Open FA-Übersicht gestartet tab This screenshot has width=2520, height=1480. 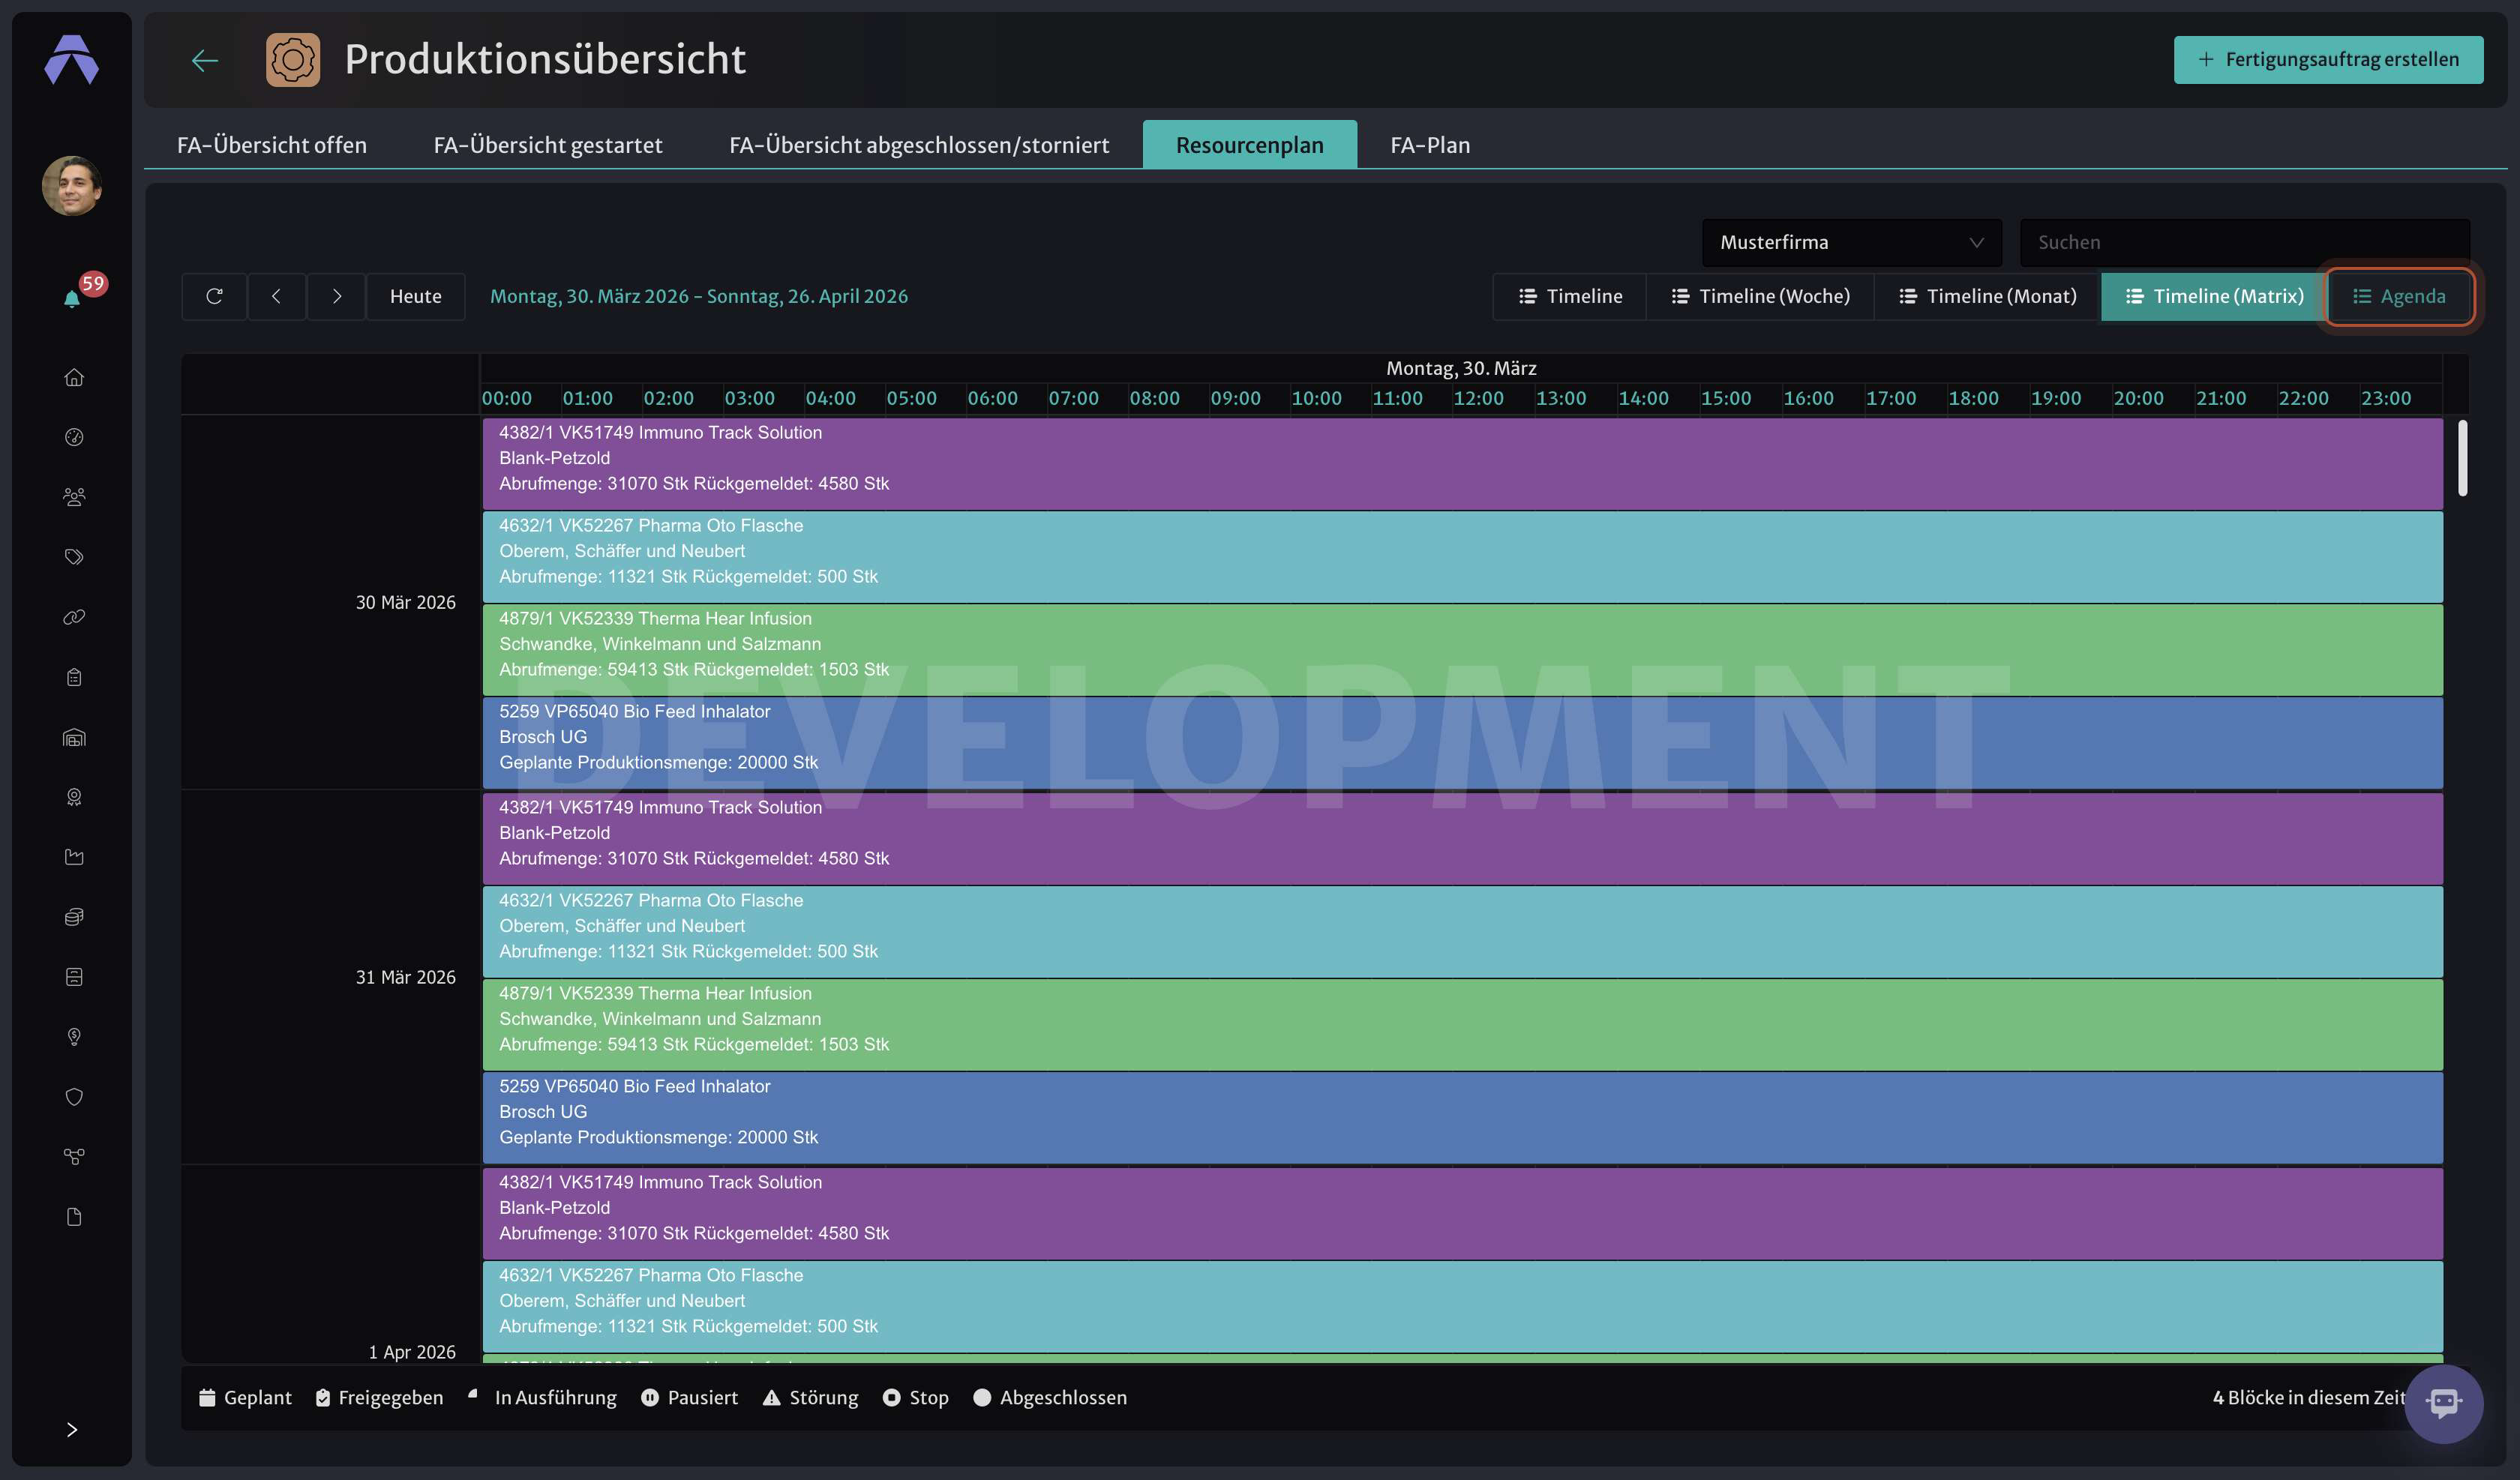coord(548,145)
